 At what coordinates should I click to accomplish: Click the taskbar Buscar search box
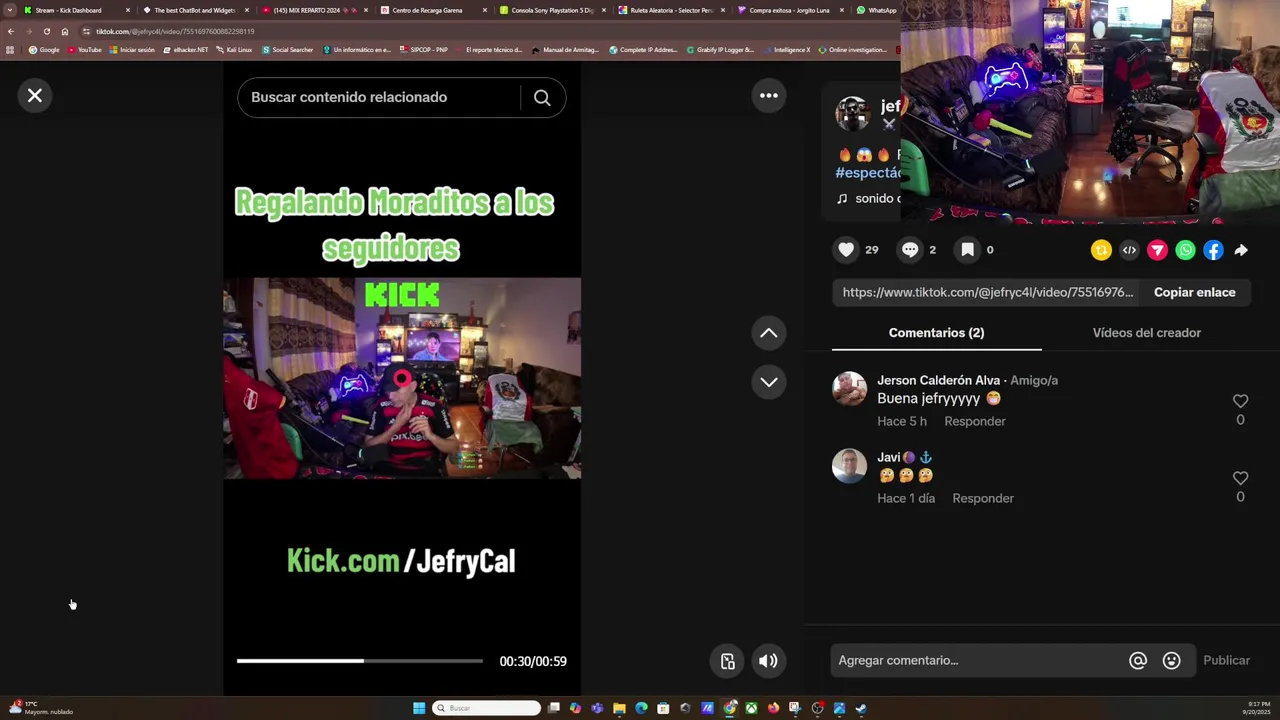487,708
